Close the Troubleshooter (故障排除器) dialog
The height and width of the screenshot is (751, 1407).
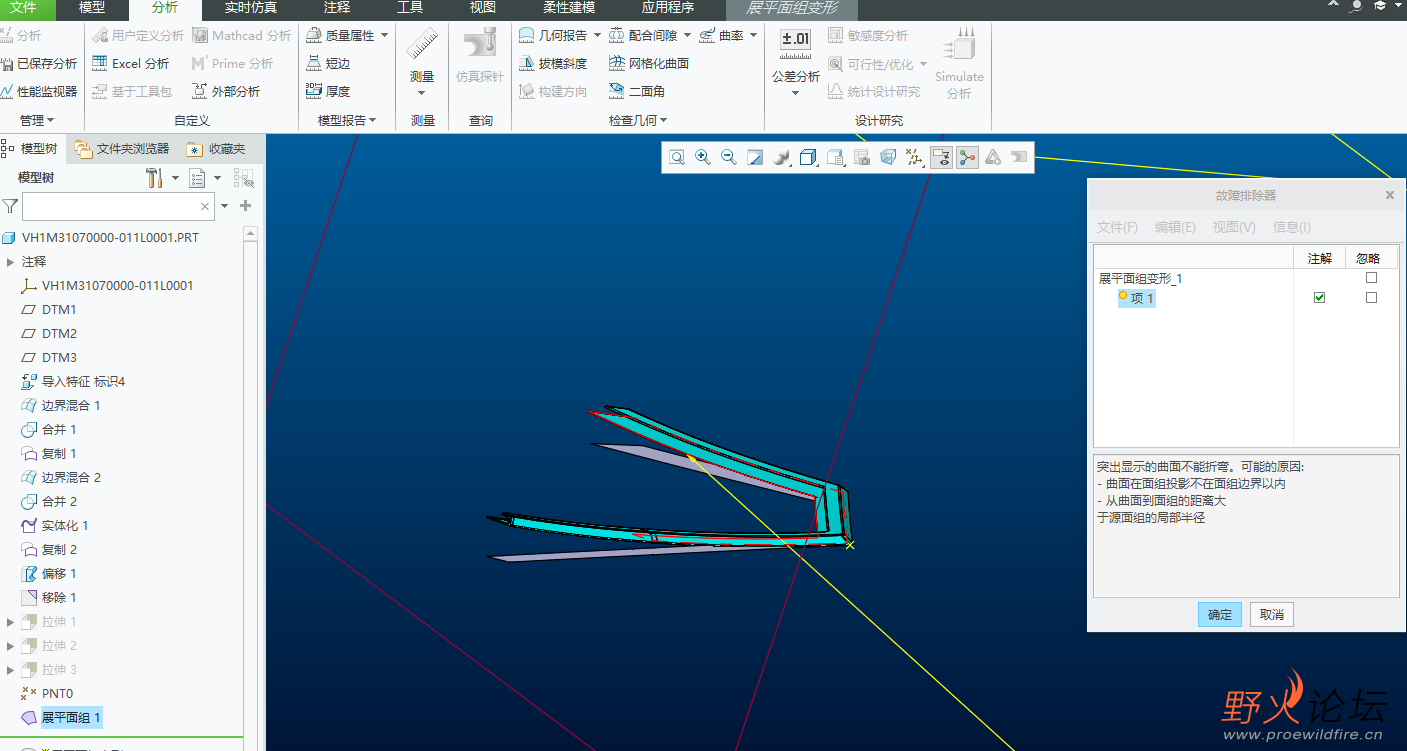[x=1389, y=195]
